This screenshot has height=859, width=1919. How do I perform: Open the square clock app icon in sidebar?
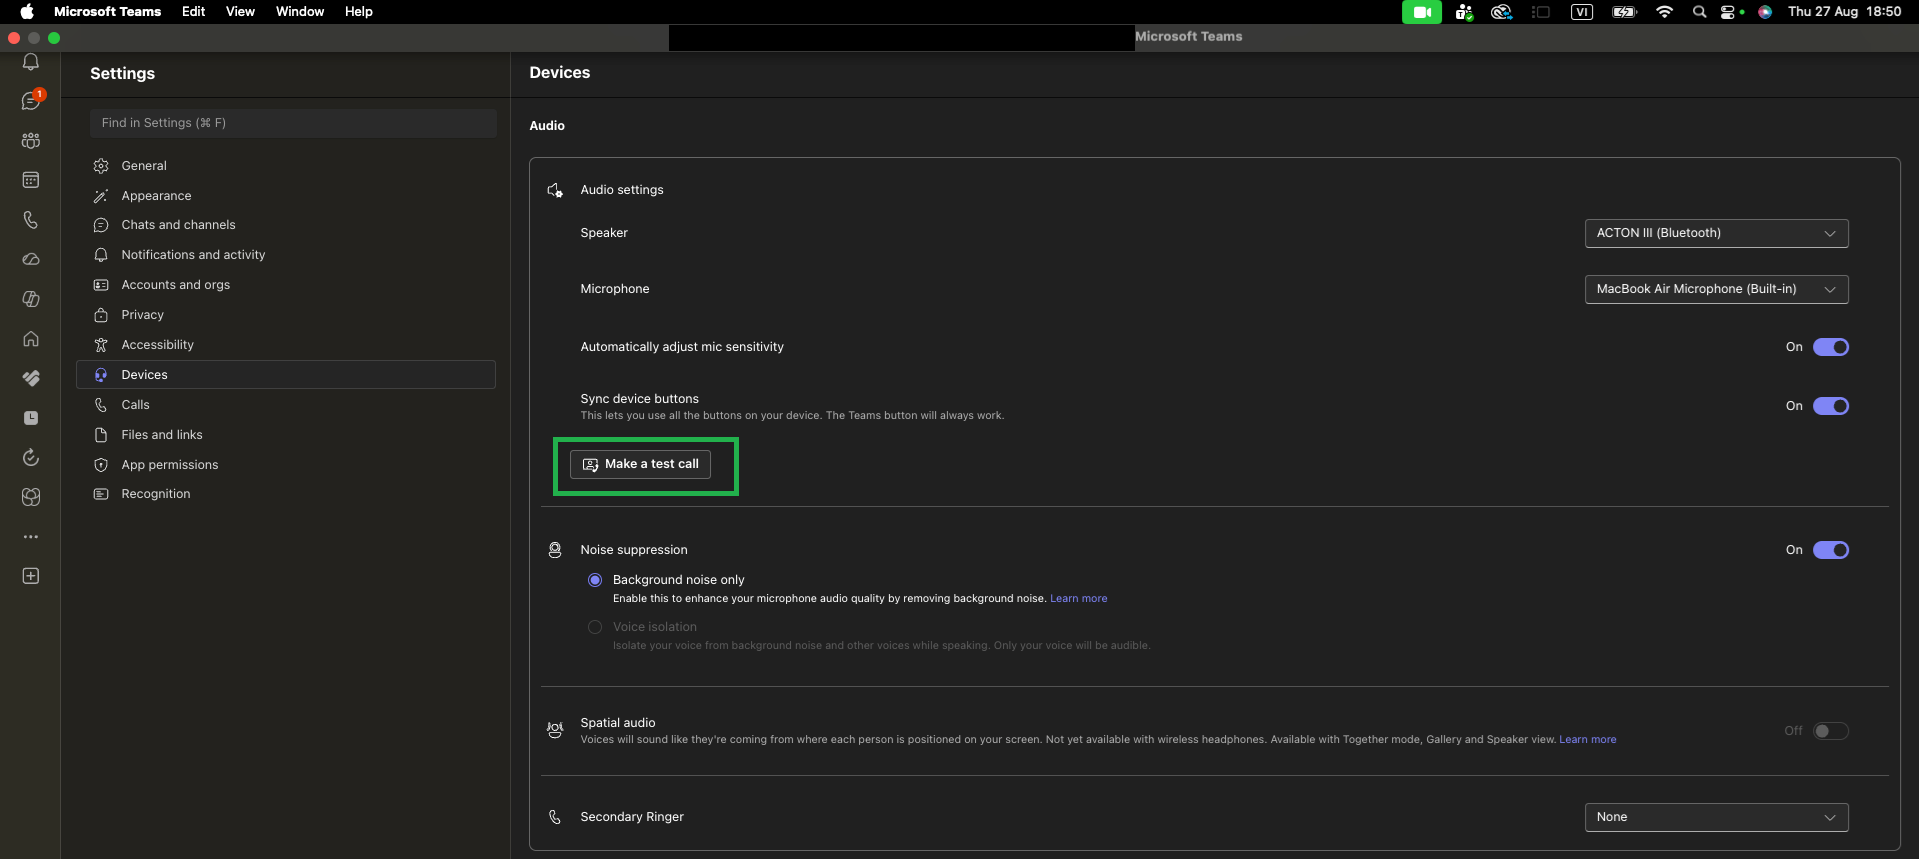point(31,418)
